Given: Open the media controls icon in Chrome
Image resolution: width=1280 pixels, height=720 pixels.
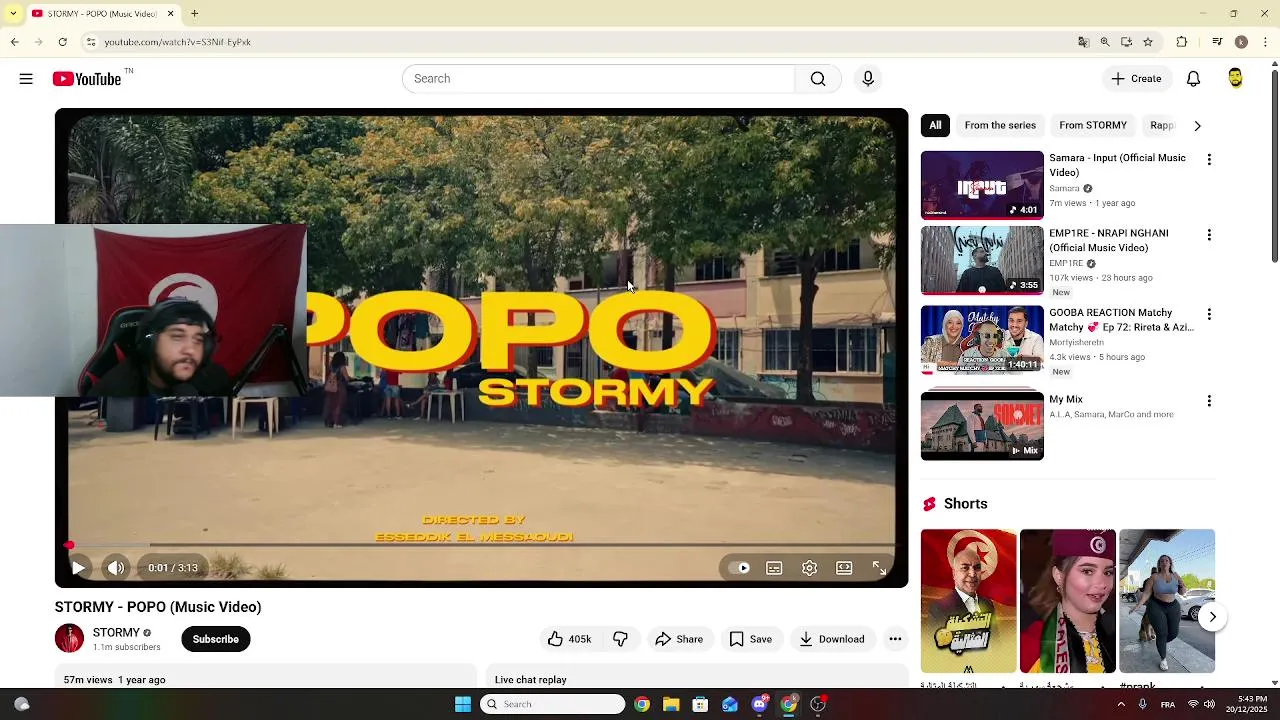Looking at the screenshot, I should point(1217,42).
